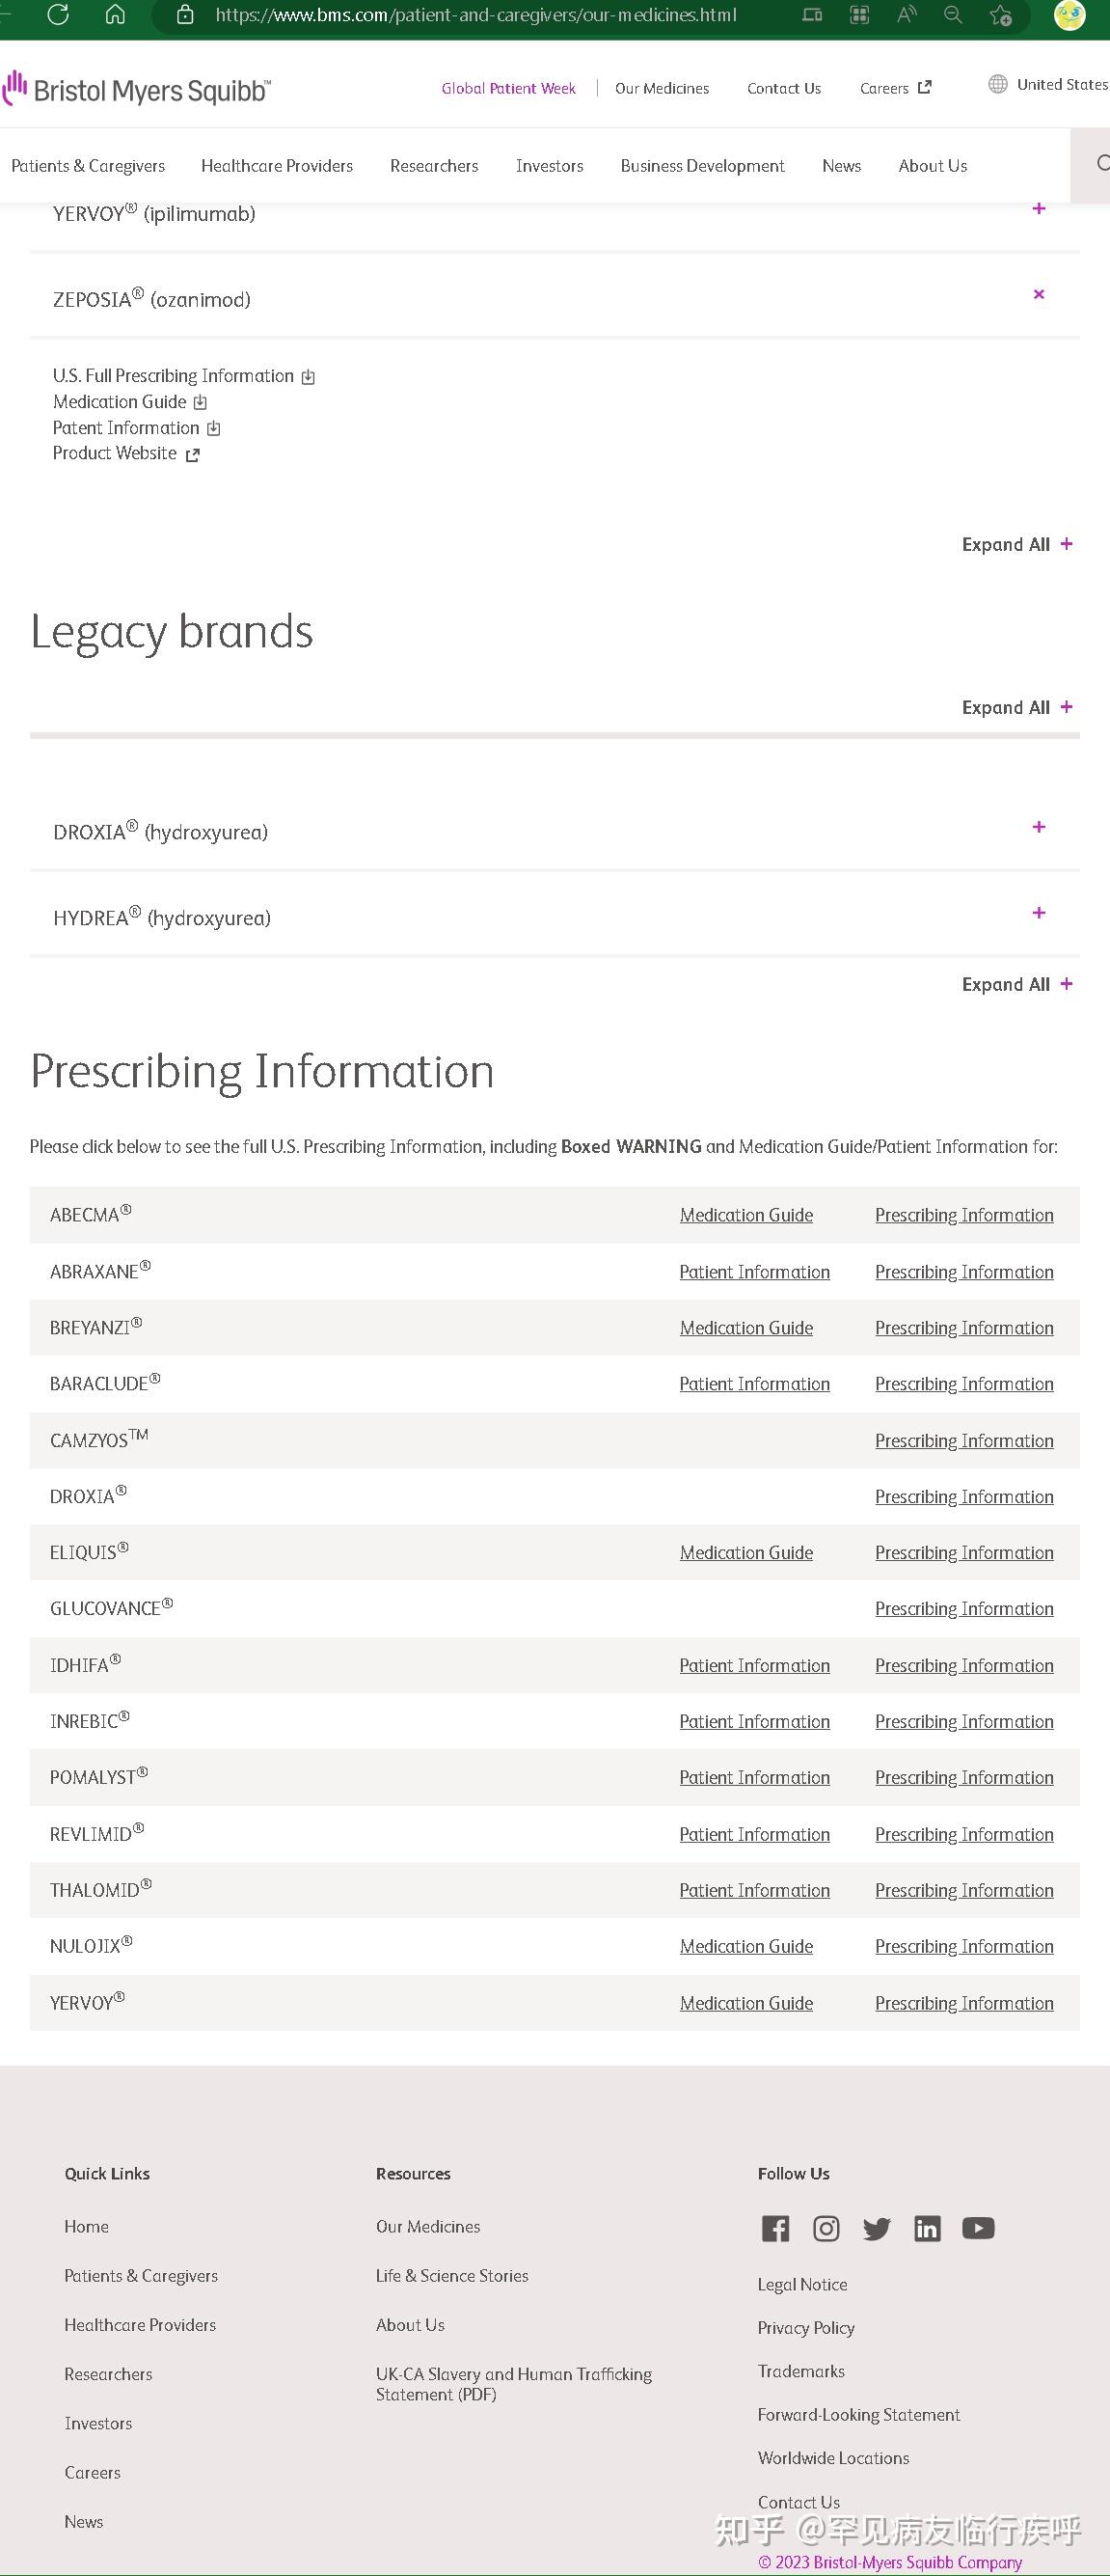Image resolution: width=1110 pixels, height=2576 pixels.
Task: Visit the LinkedIn icon in footer
Action: coord(928,2228)
